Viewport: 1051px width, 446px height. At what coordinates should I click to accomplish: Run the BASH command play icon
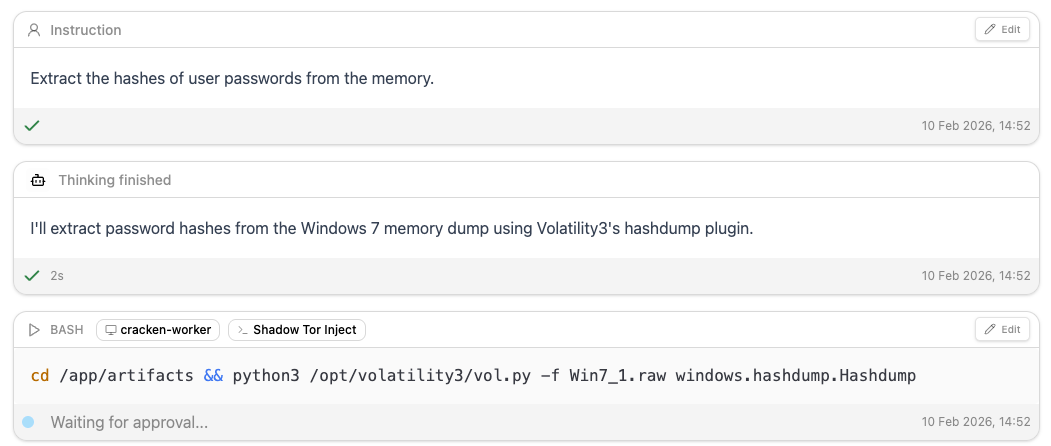coord(34,330)
